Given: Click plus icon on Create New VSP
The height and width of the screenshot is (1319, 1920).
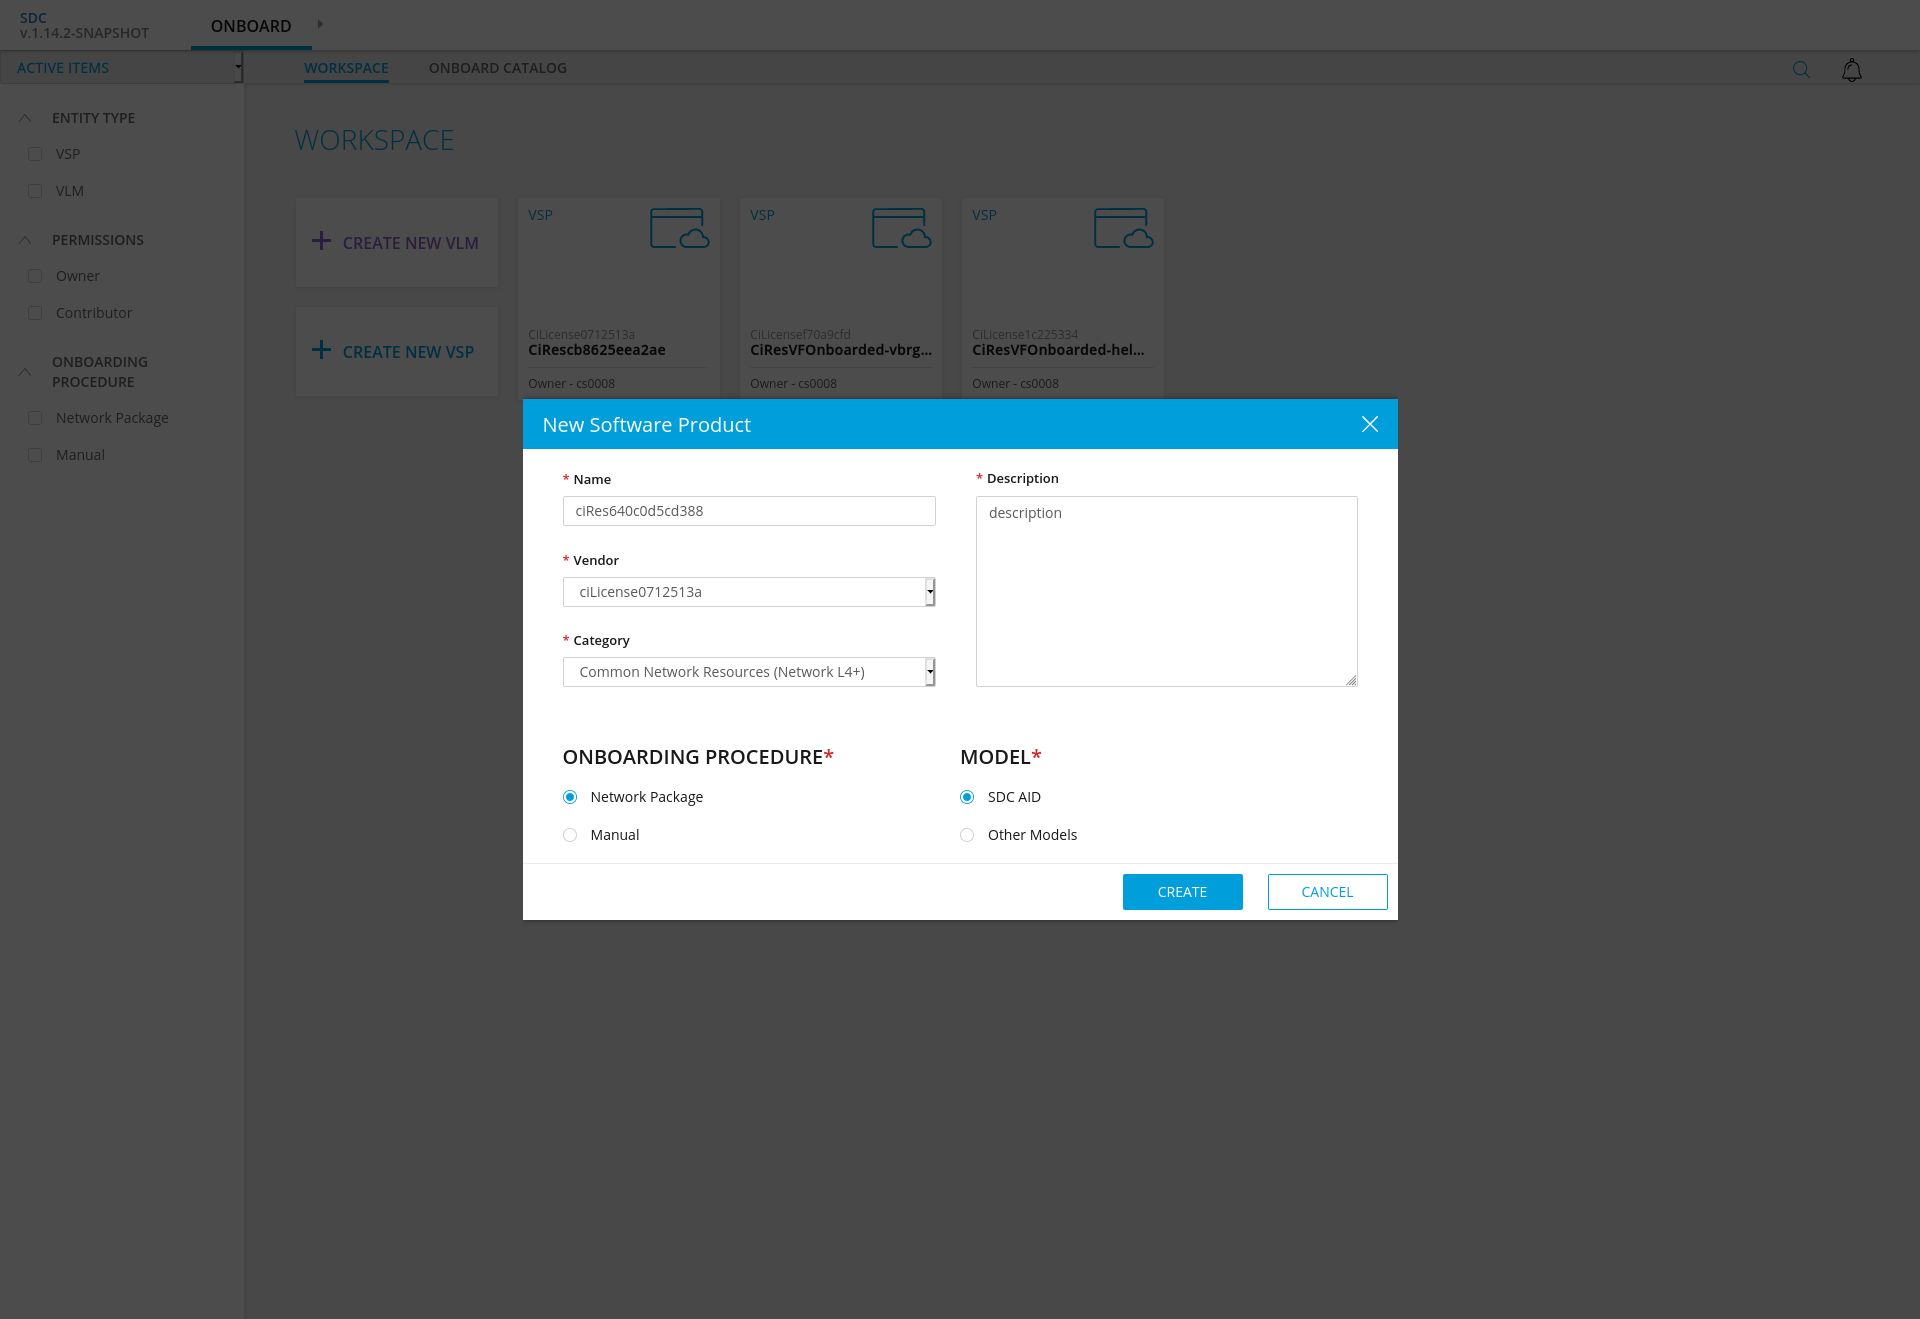Looking at the screenshot, I should tap(321, 350).
